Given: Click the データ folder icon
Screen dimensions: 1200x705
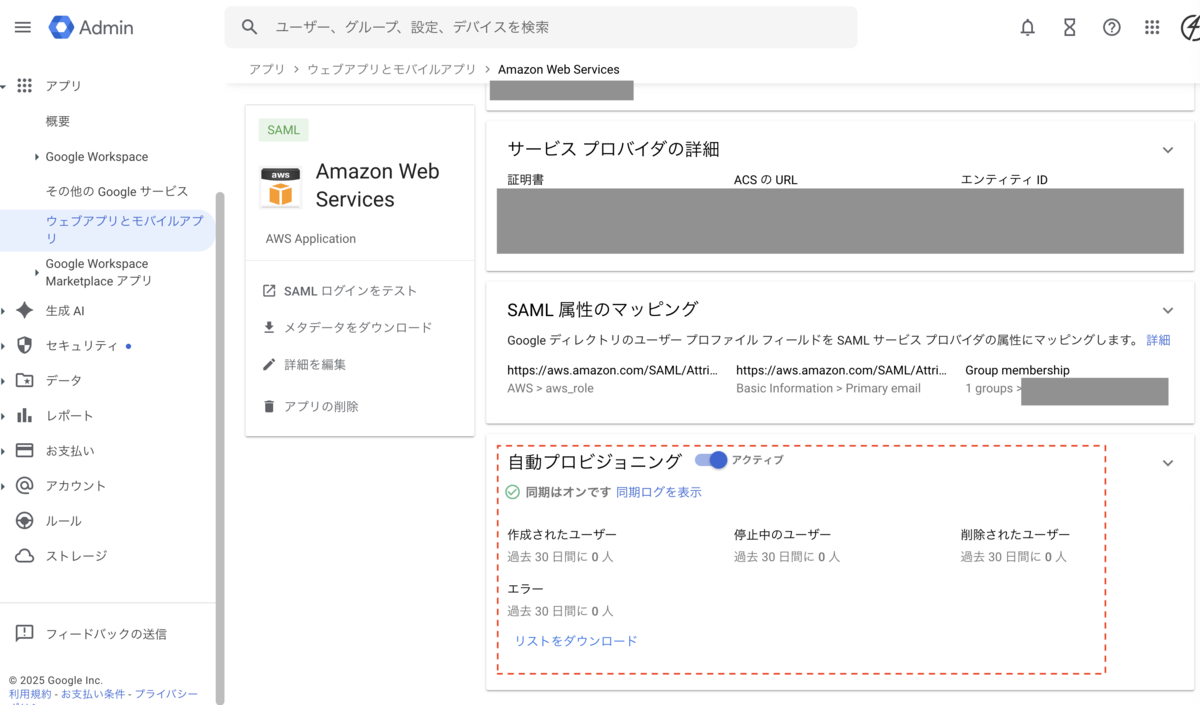Looking at the screenshot, I should 25,380.
